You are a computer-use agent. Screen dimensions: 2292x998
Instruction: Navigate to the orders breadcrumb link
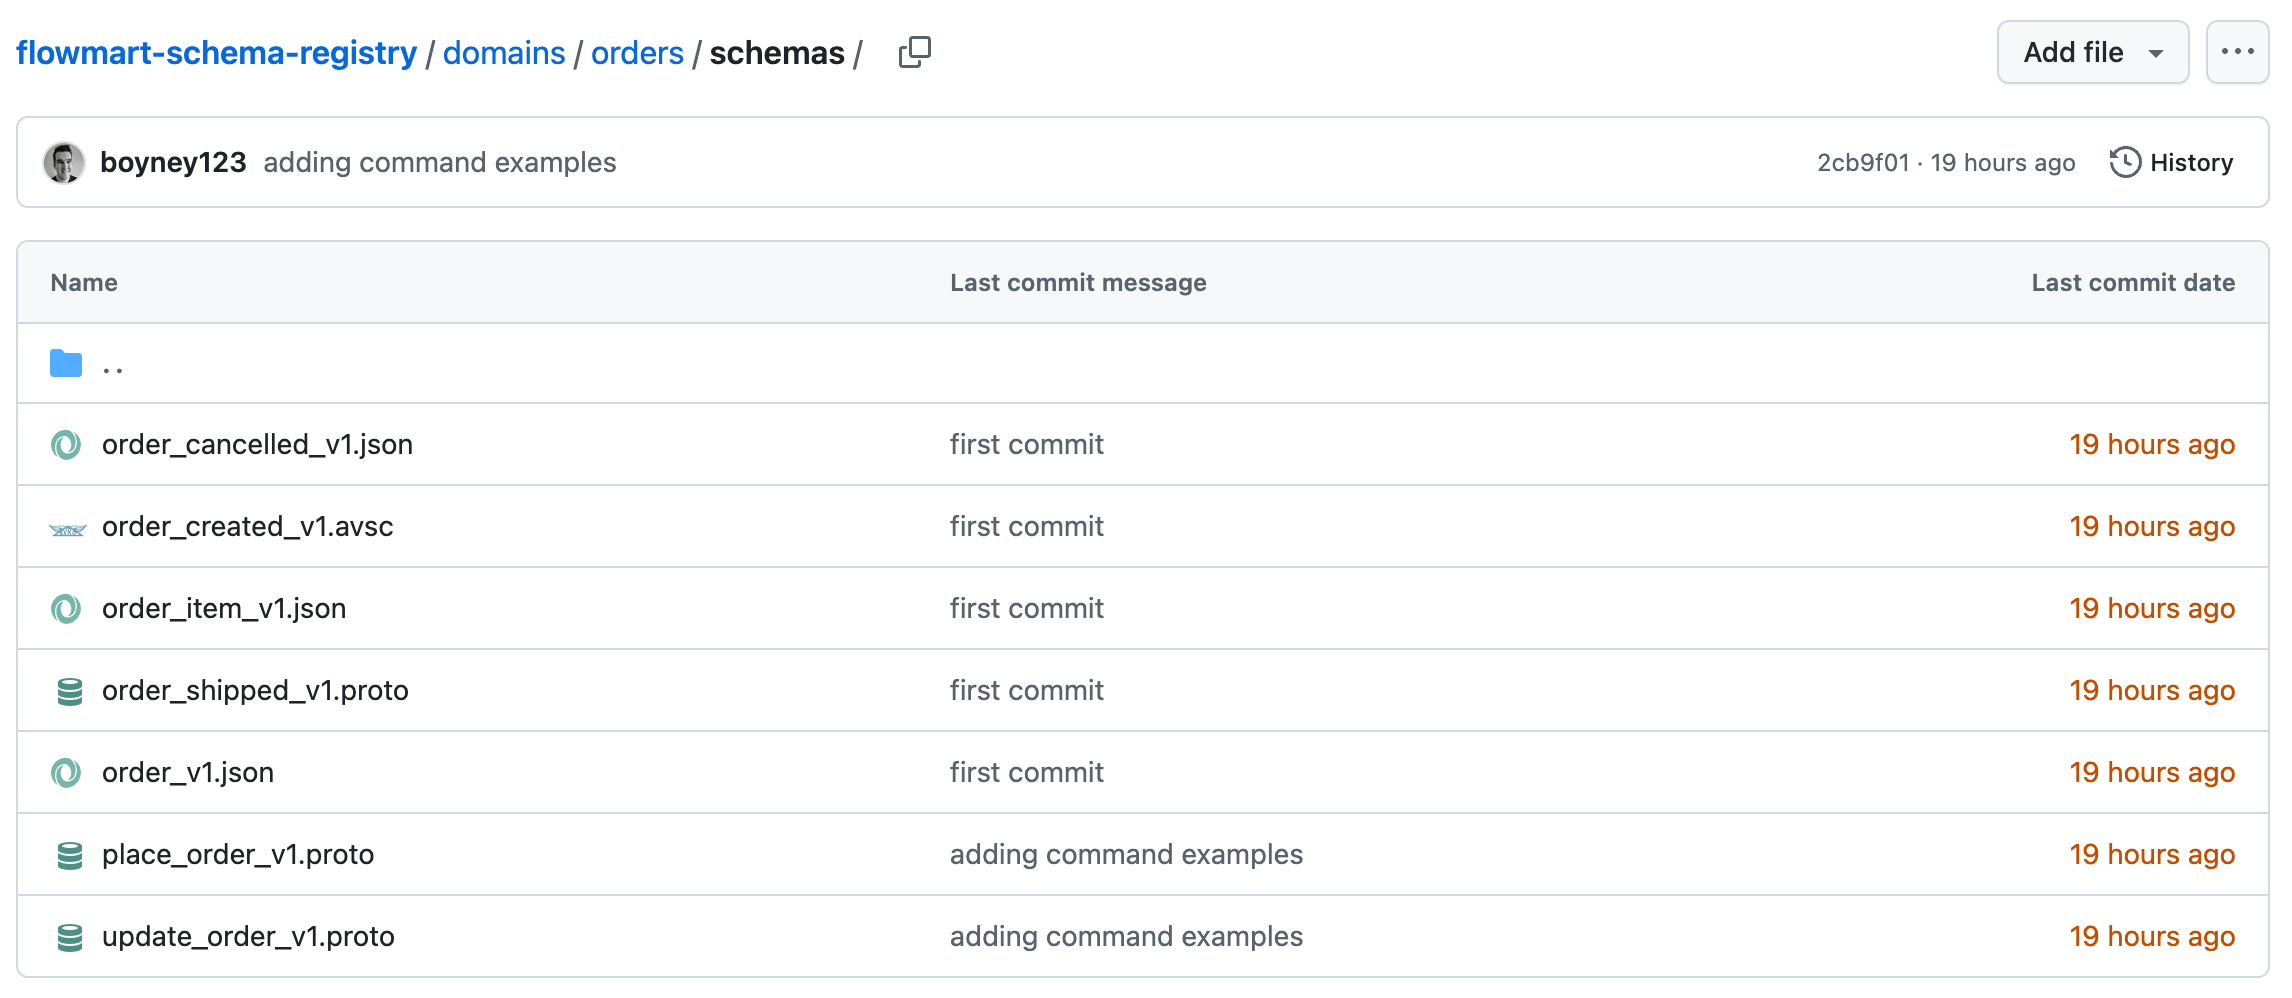tap(637, 52)
